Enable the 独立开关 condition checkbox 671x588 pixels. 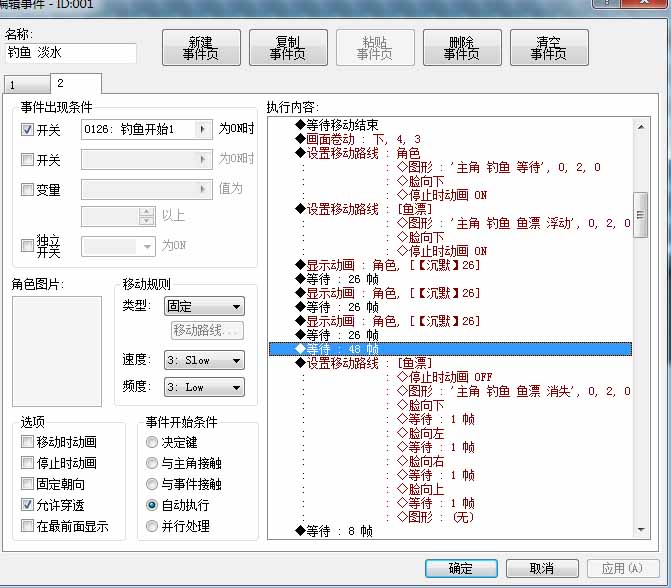coord(27,246)
